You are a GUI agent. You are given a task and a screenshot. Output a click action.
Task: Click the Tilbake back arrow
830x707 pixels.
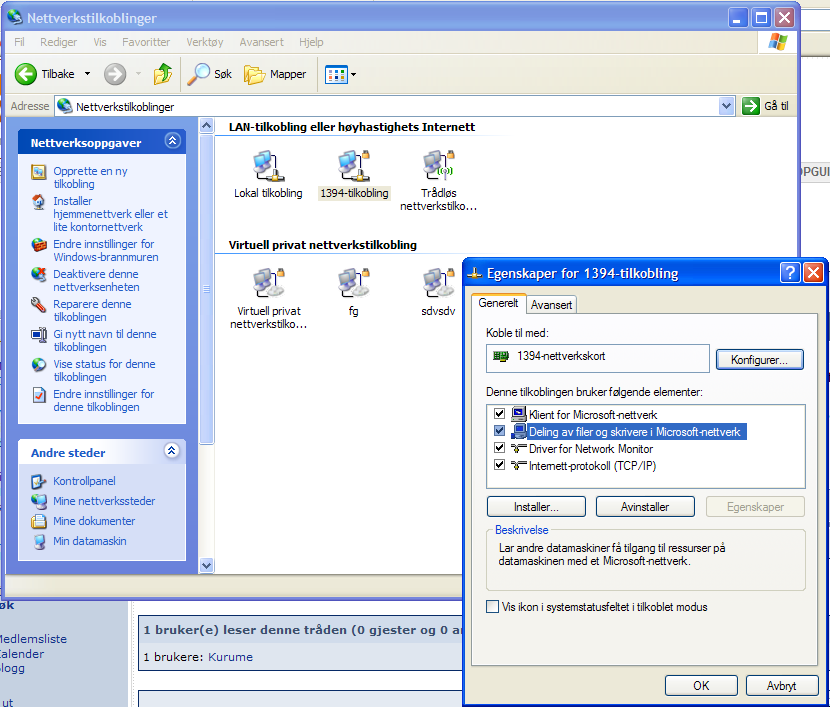click(27, 74)
